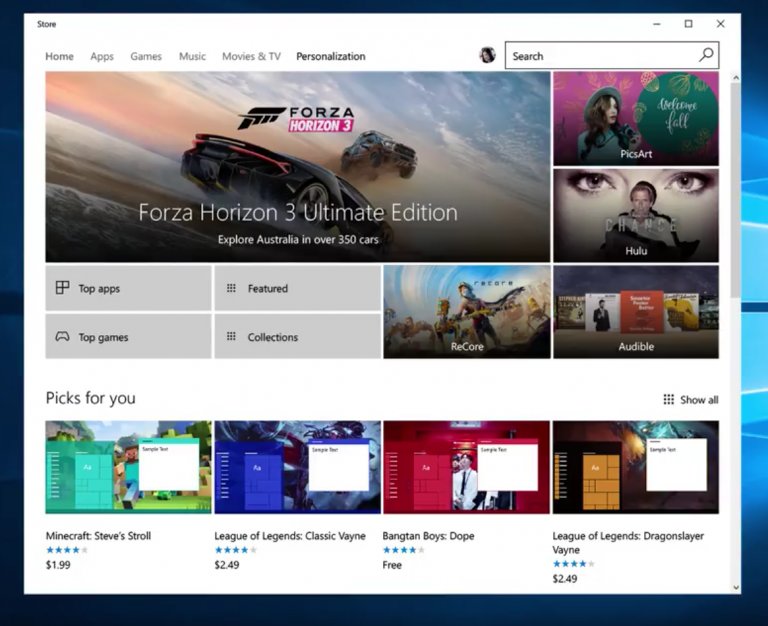The height and width of the screenshot is (626, 768).
Task: Select the Music tab
Action: pos(192,57)
